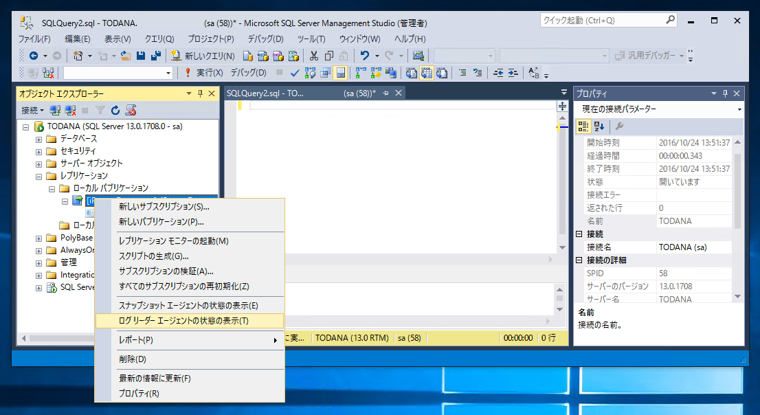This screenshot has height=415, width=760.
Task: Toggle the pin on the SQLQuery2.sql tab
Action: click(x=386, y=93)
